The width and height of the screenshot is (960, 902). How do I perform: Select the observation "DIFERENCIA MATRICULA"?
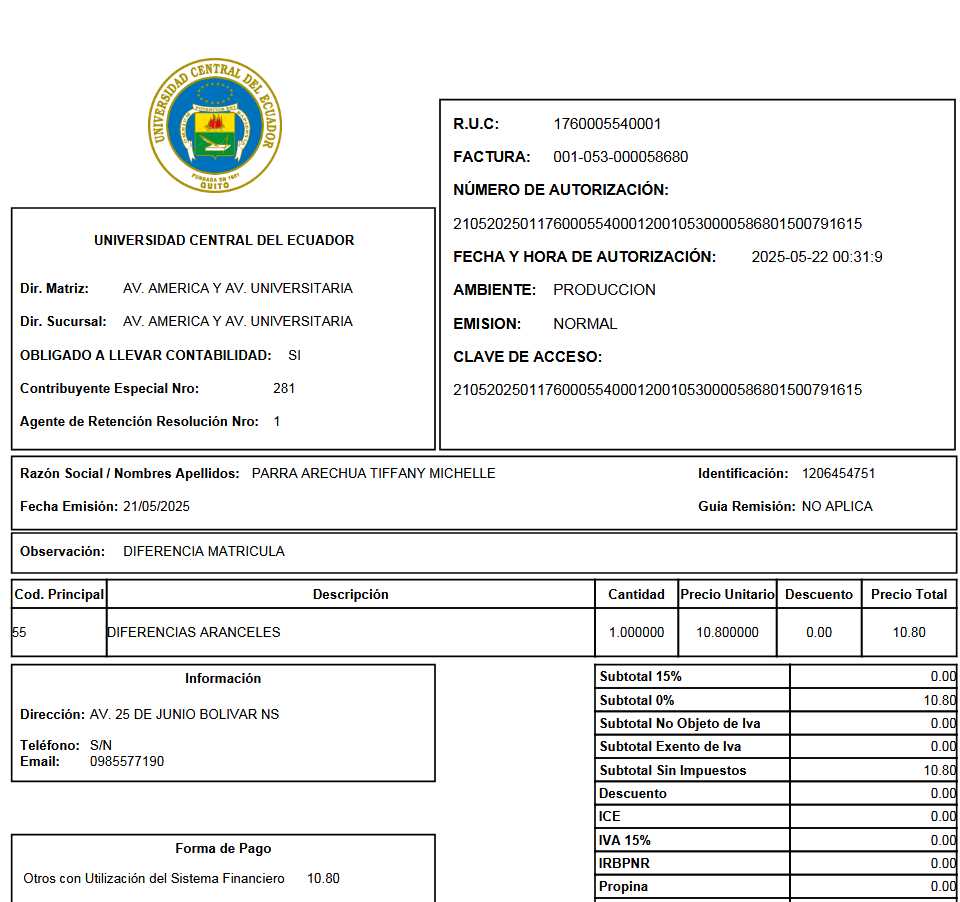click(x=204, y=551)
